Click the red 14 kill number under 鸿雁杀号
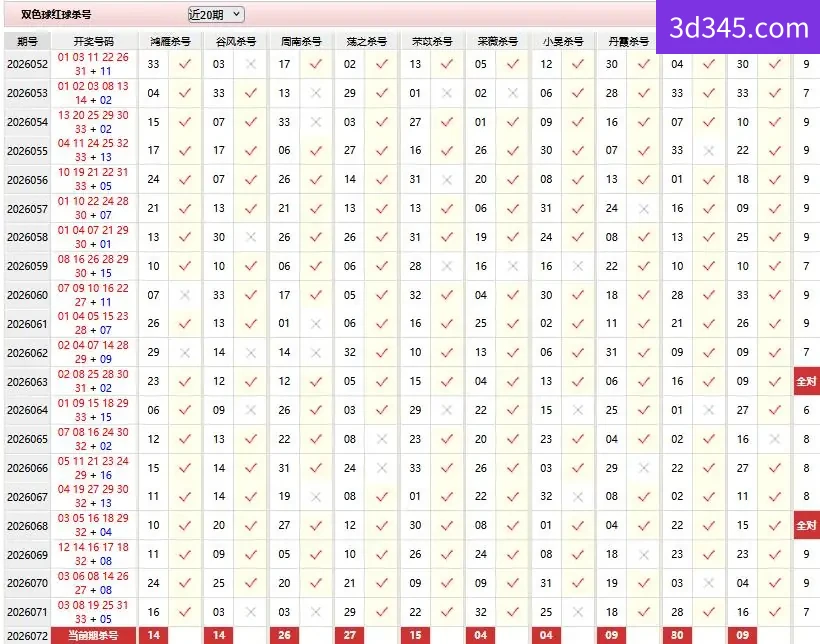The width and height of the screenshot is (820, 644). (154, 636)
